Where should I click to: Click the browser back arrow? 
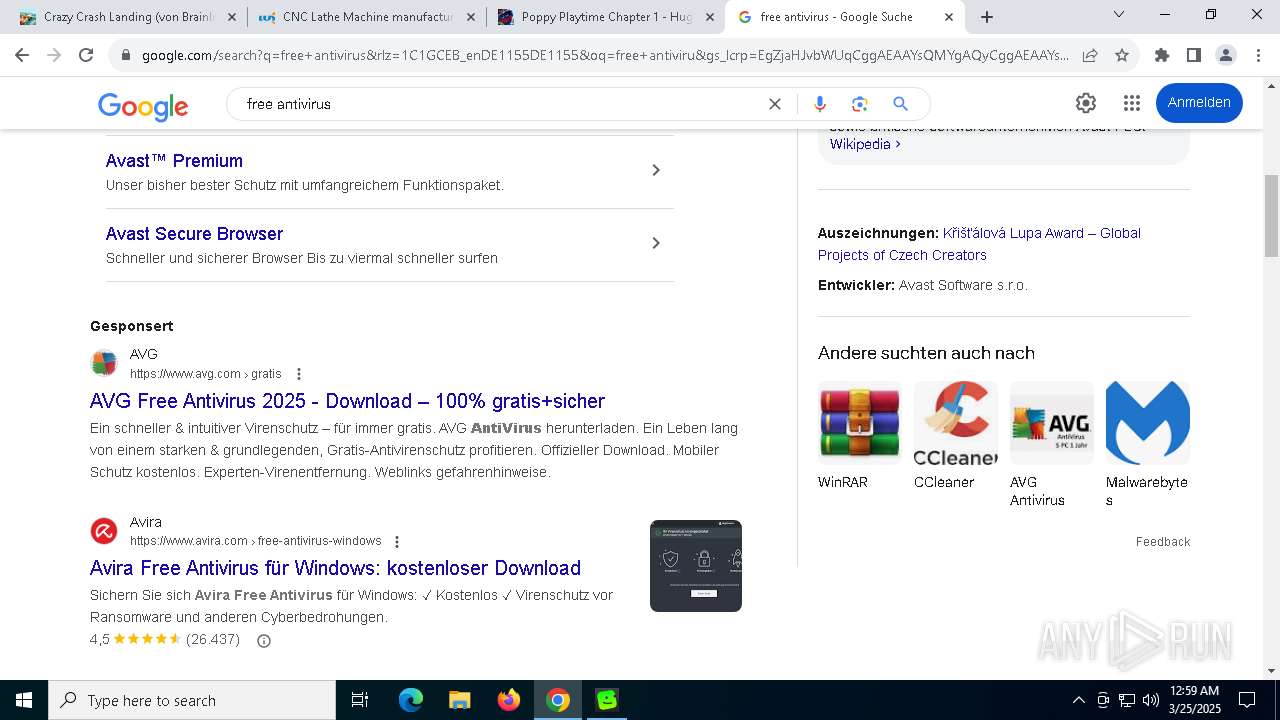(x=22, y=56)
